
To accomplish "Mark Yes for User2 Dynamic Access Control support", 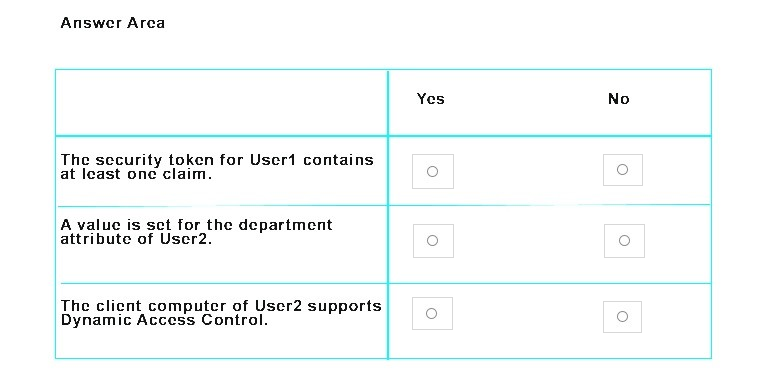I will [432, 313].
